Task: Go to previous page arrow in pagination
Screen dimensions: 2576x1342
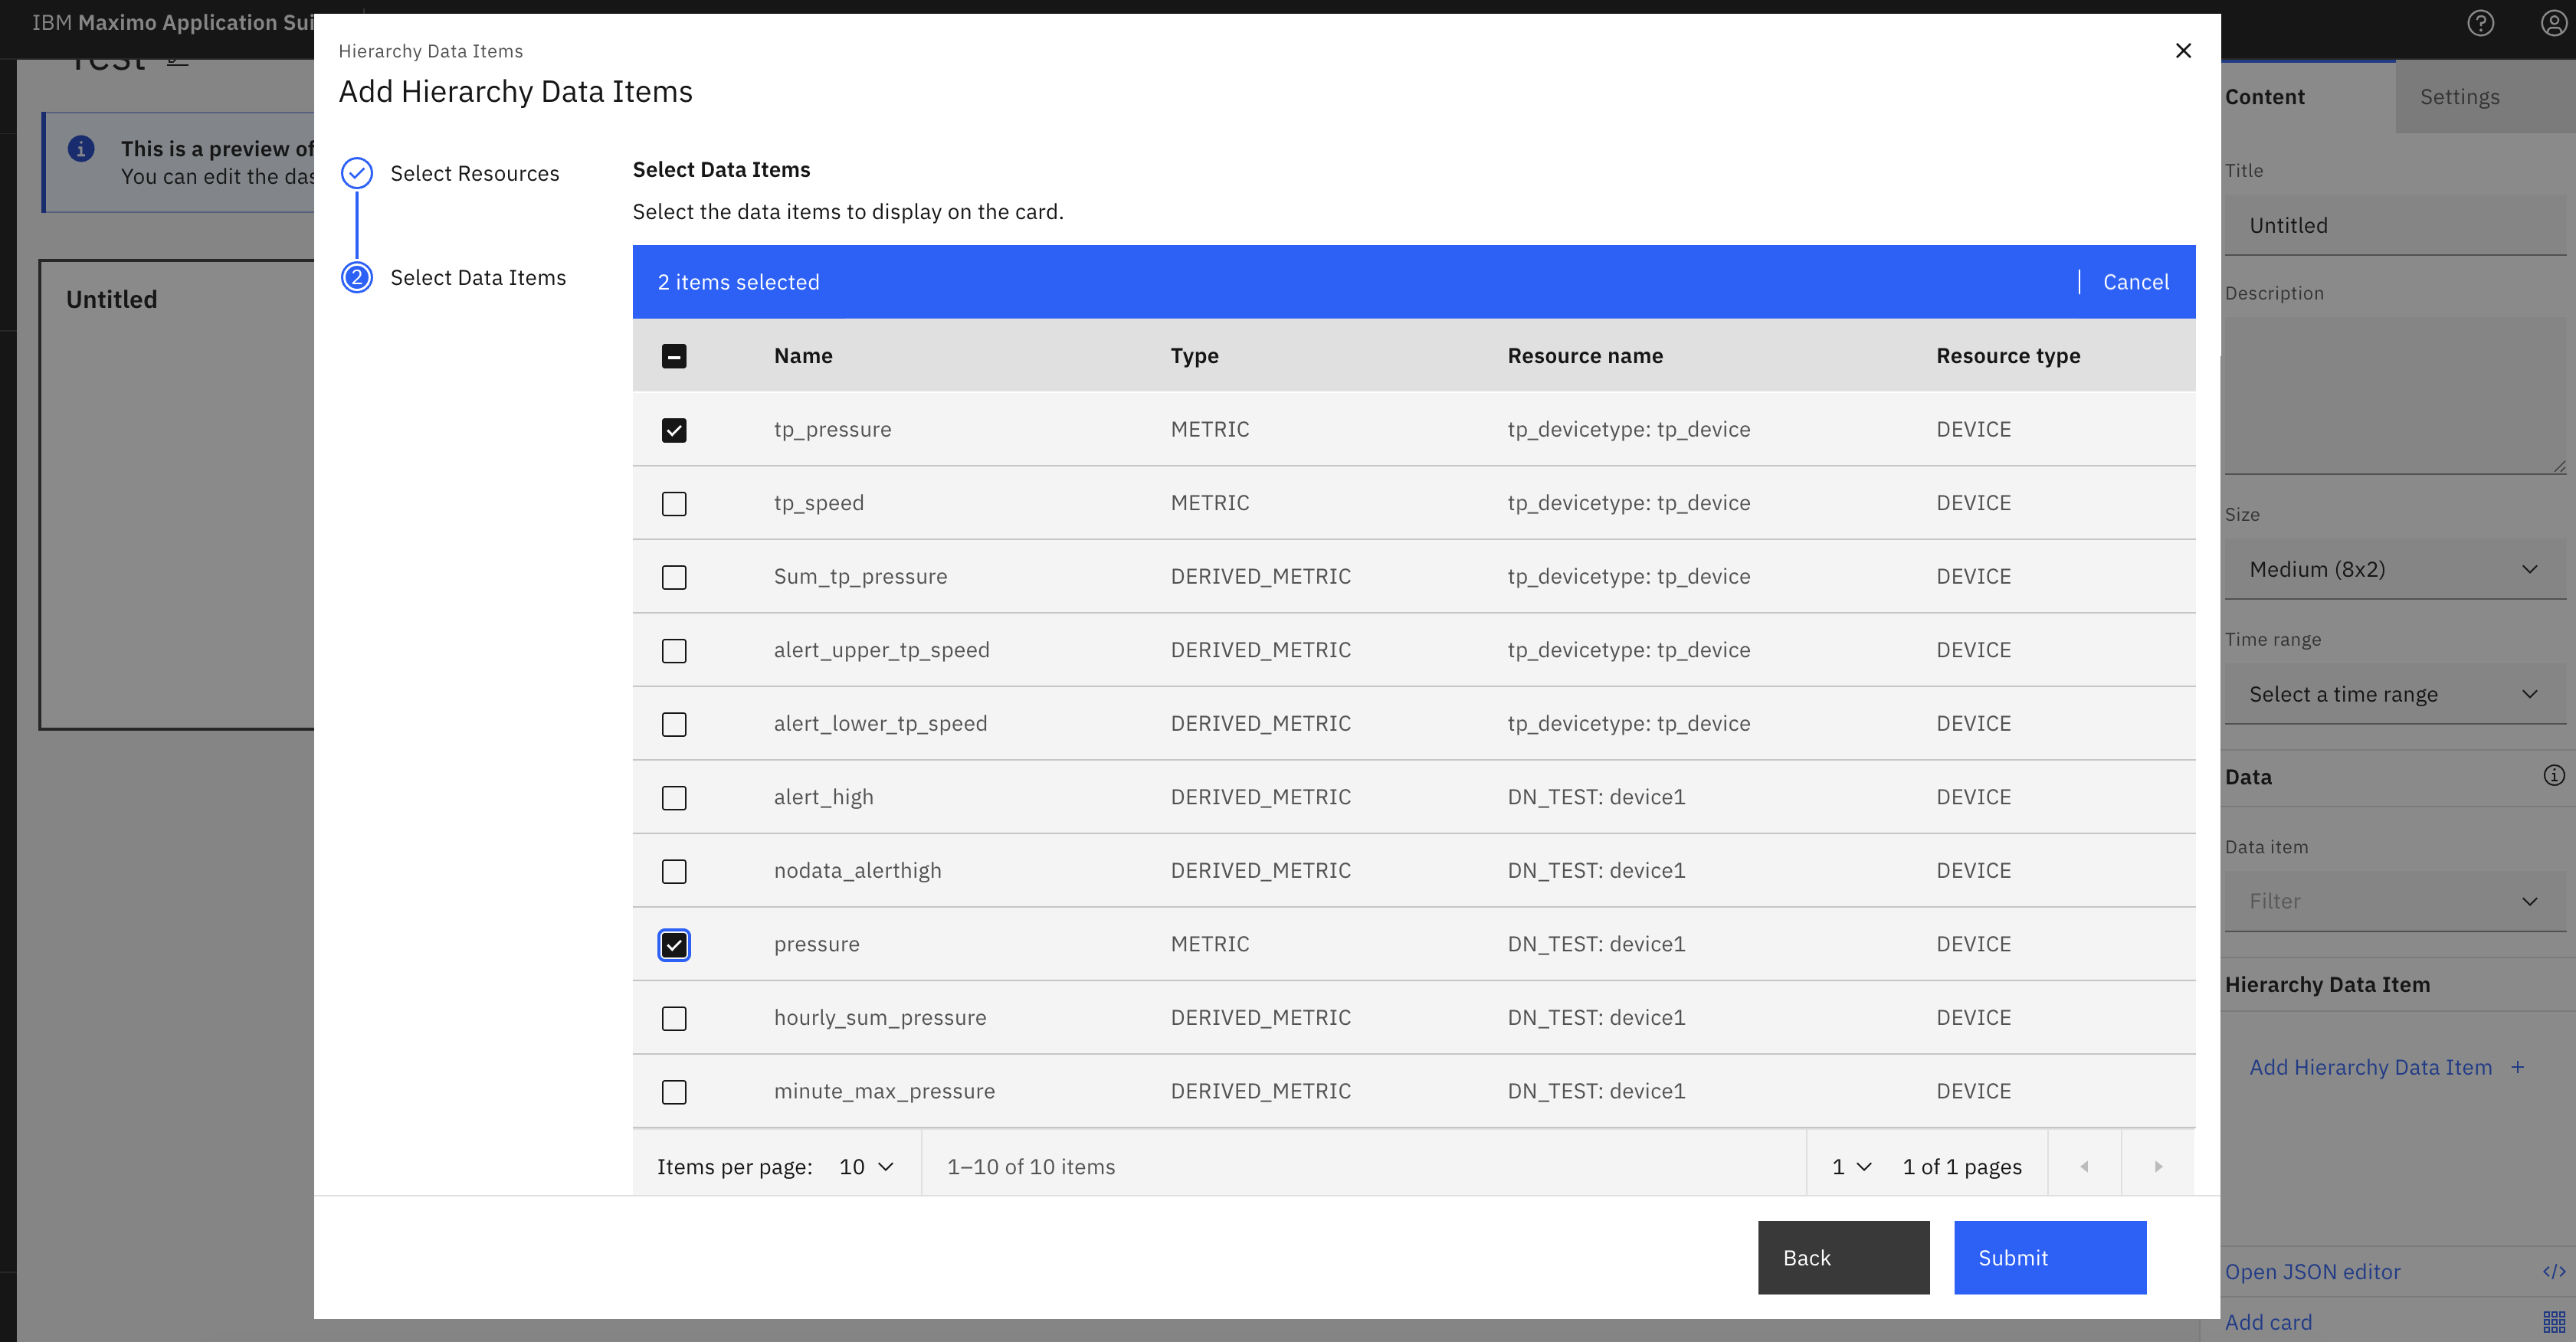Action: point(2084,1166)
